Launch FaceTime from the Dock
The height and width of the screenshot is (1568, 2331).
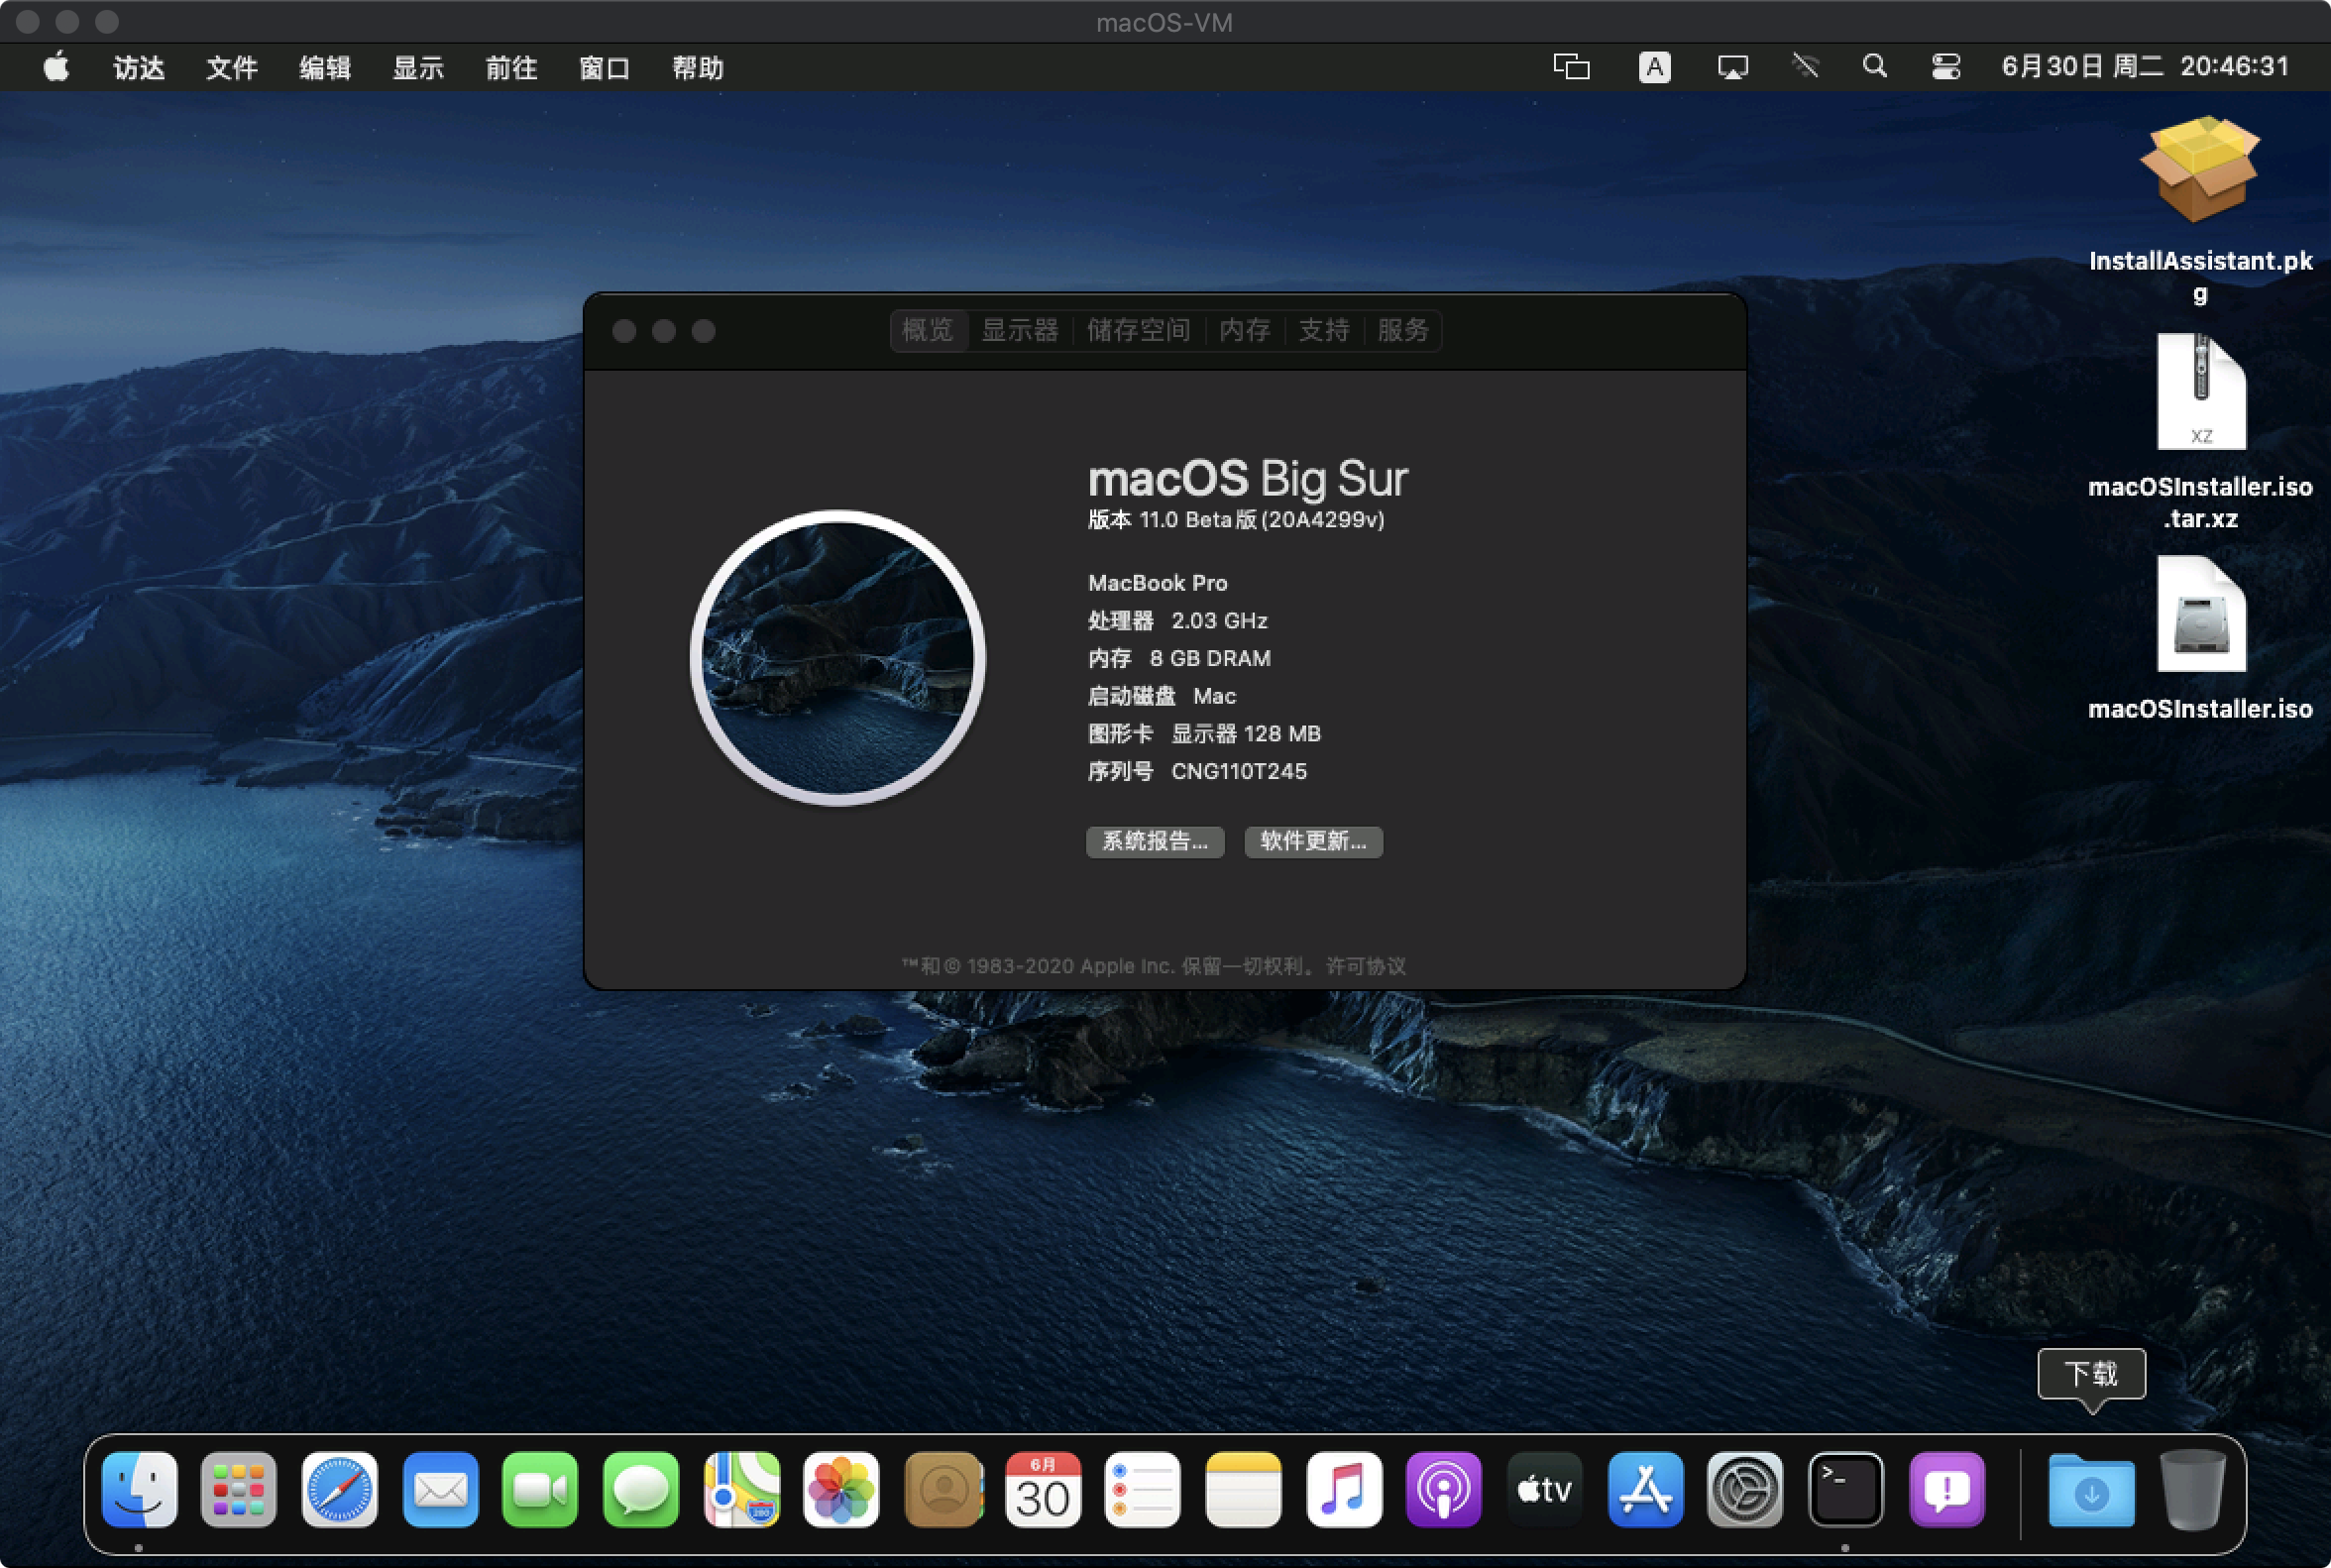point(540,1490)
